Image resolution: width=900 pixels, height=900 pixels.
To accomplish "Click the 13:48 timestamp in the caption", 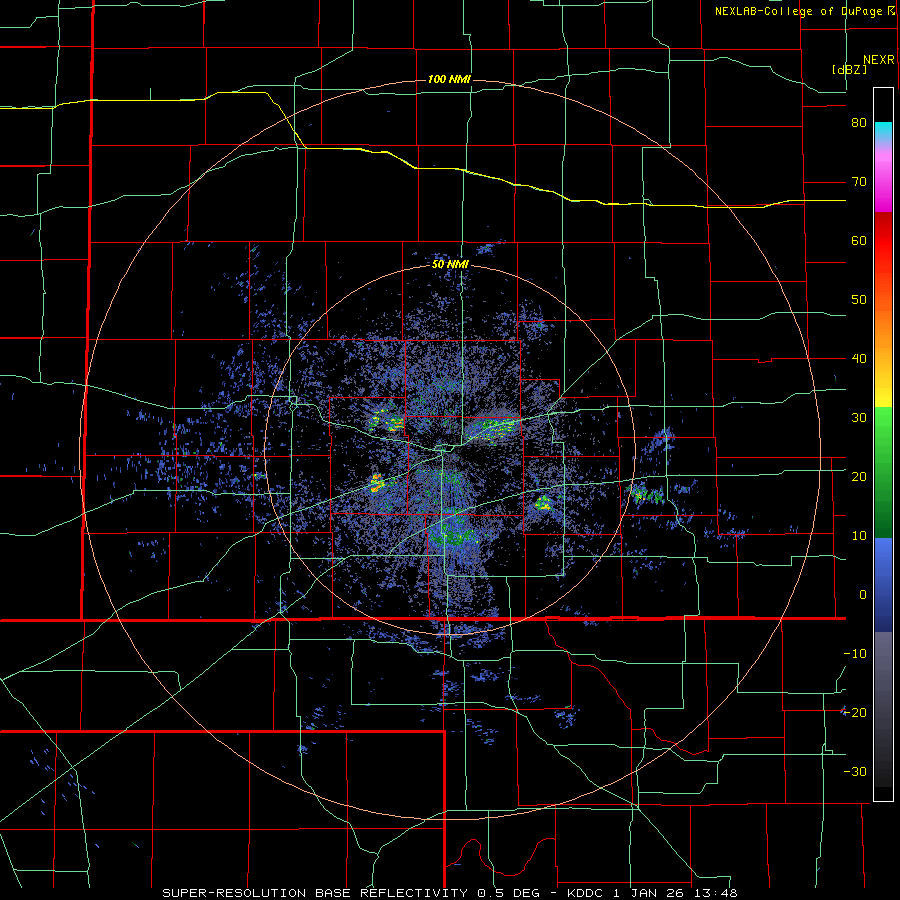I will [x=716, y=893].
